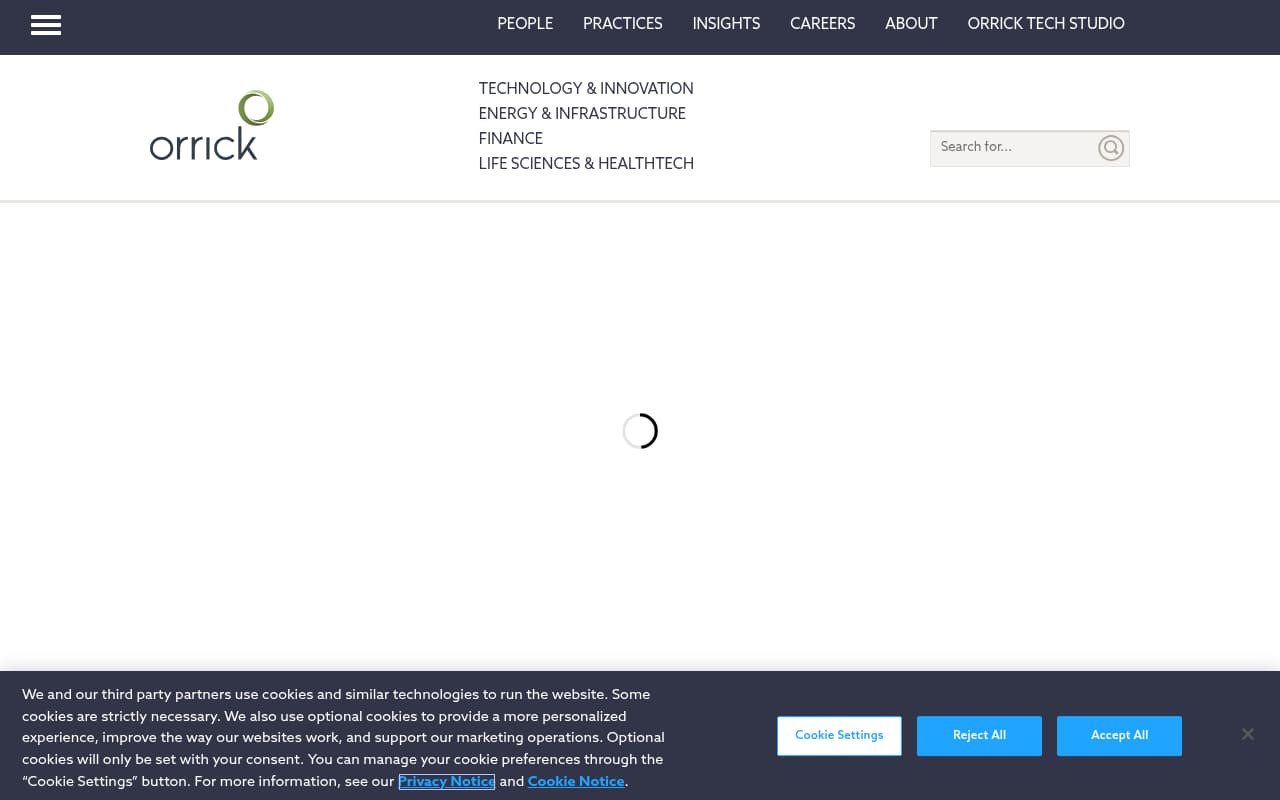
Task: Click the Cookie Settings button
Action: tap(839, 736)
